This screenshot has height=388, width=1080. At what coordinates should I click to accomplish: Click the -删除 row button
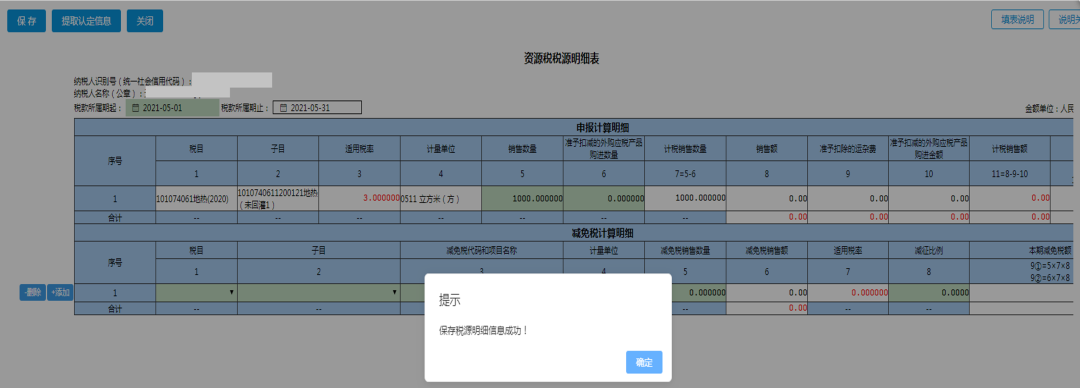point(32,292)
